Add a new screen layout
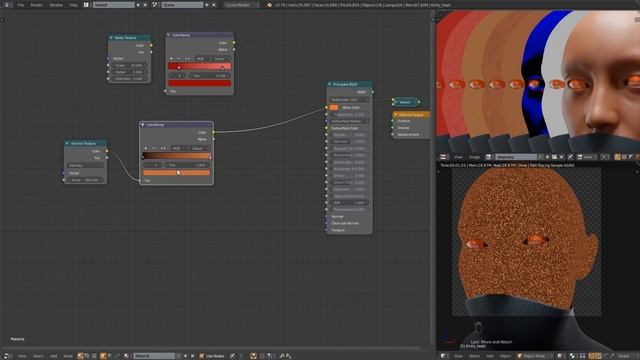Viewport: 640px width, 360px height. [138, 5]
